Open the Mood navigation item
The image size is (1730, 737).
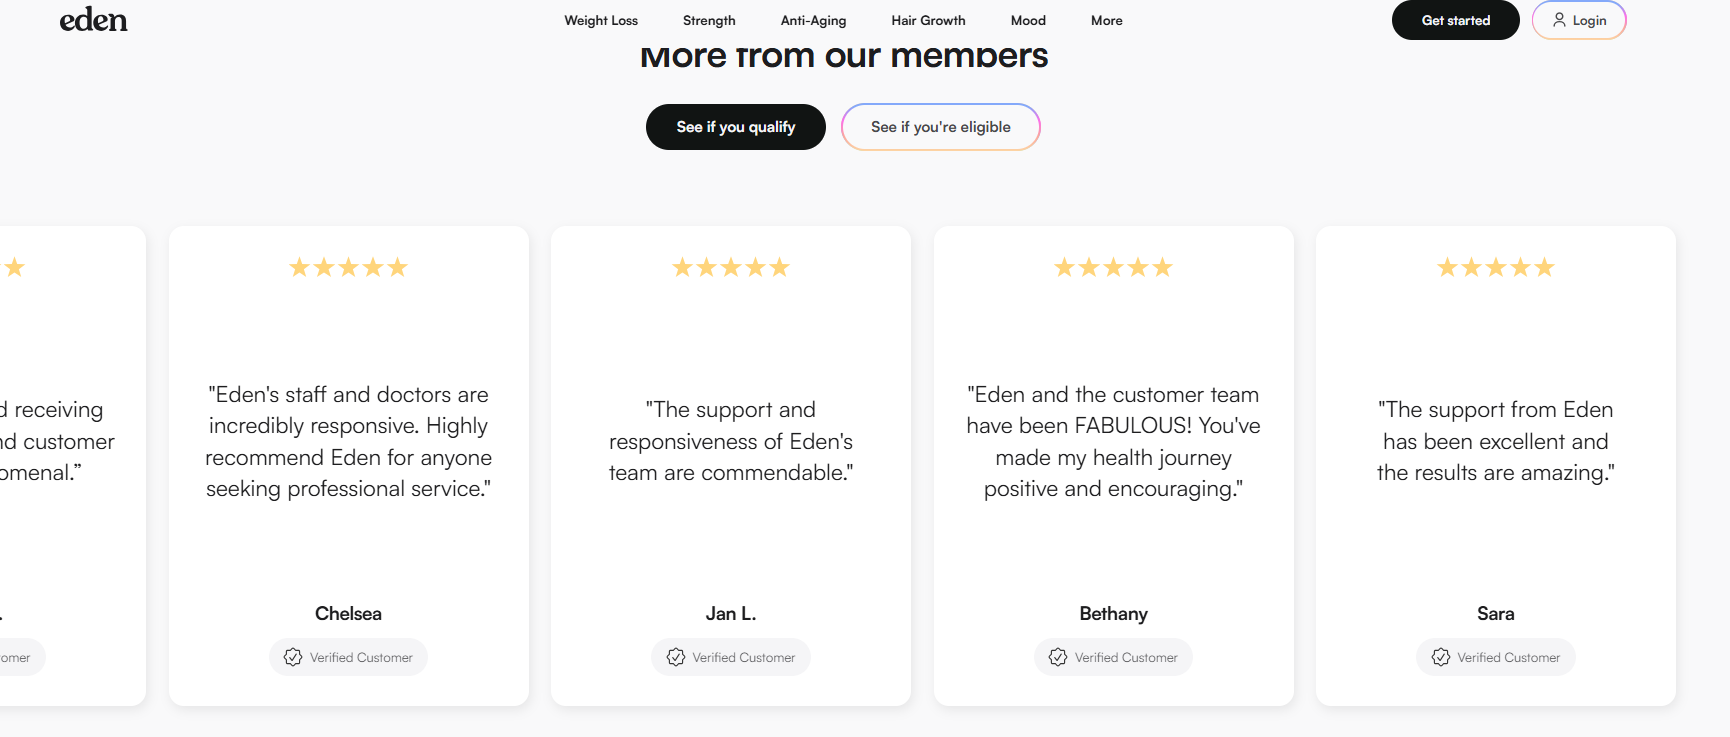tap(1028, 21)
